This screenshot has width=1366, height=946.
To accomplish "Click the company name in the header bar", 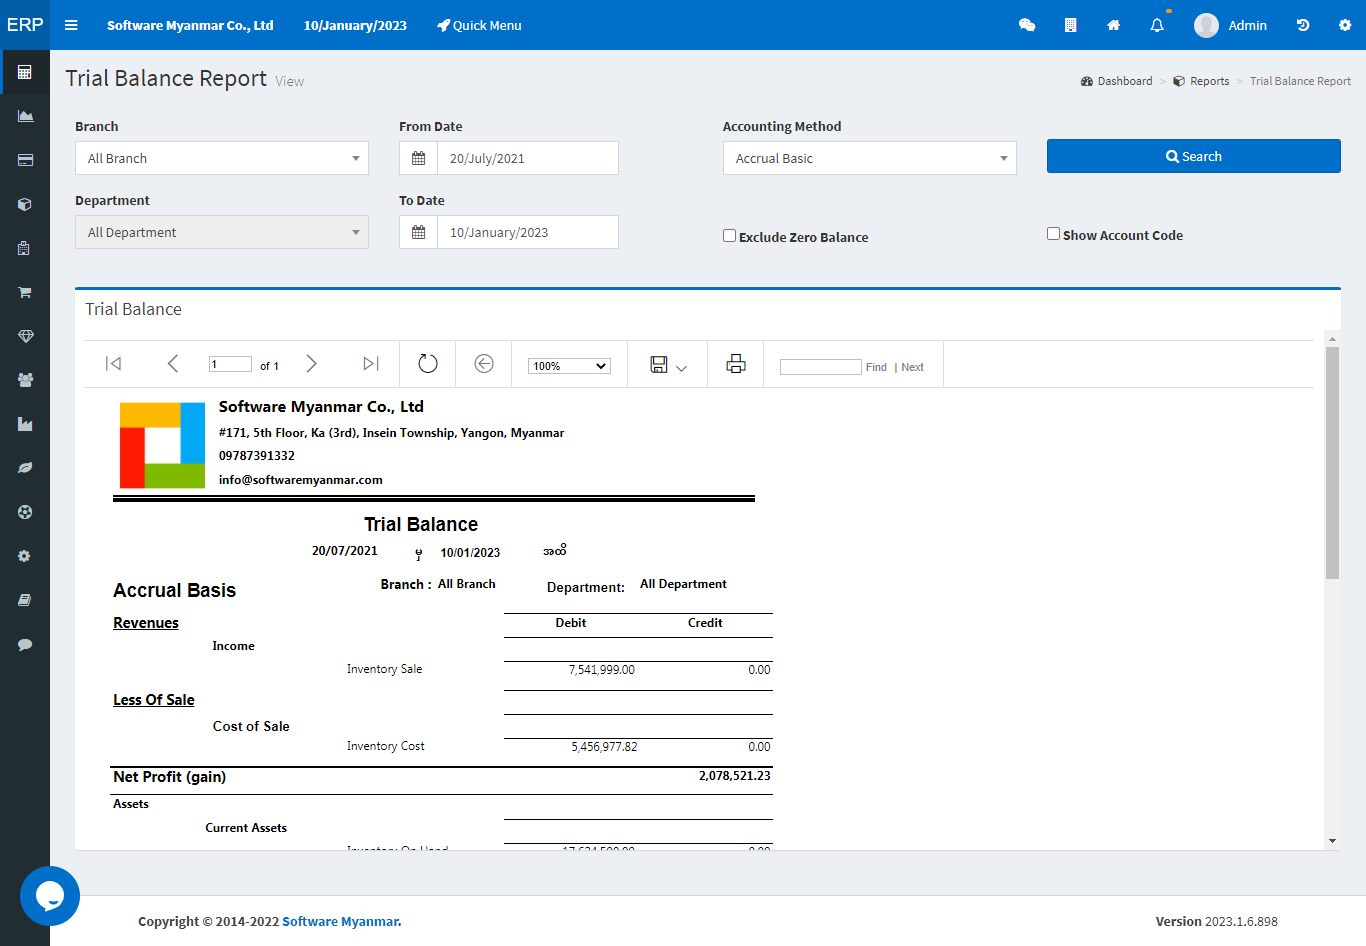I will (190, 25).
